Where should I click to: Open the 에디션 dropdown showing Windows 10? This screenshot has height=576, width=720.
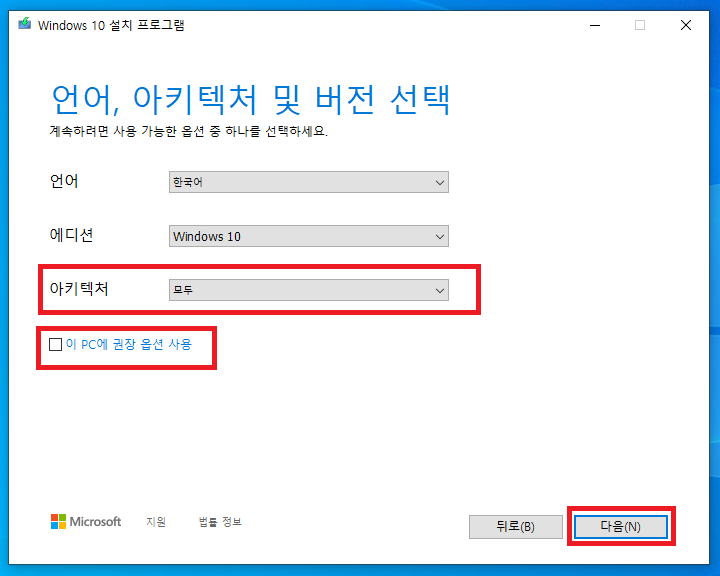(x=309, y=236)
